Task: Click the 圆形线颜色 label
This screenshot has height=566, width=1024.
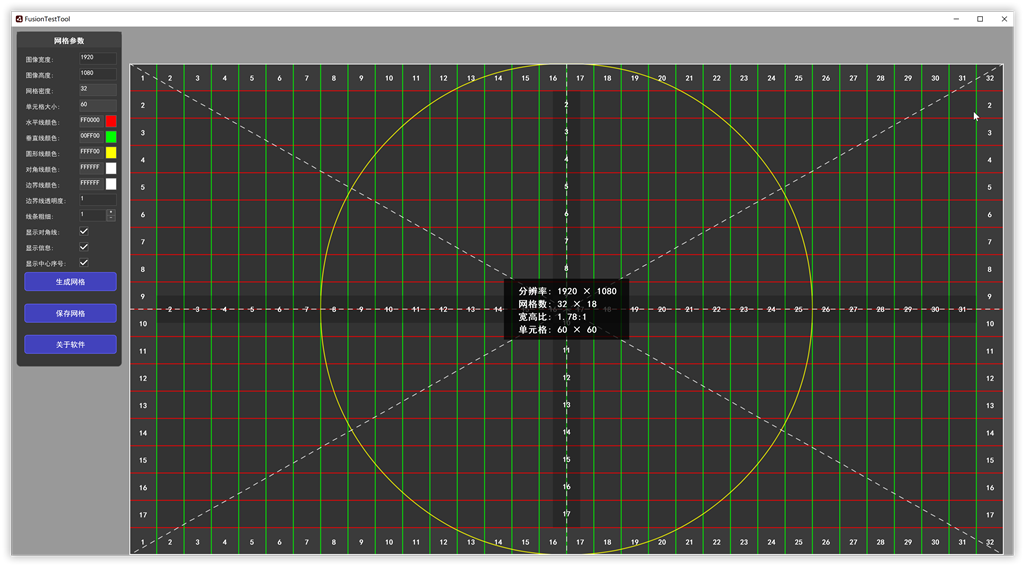Action: tap(42, 154)
